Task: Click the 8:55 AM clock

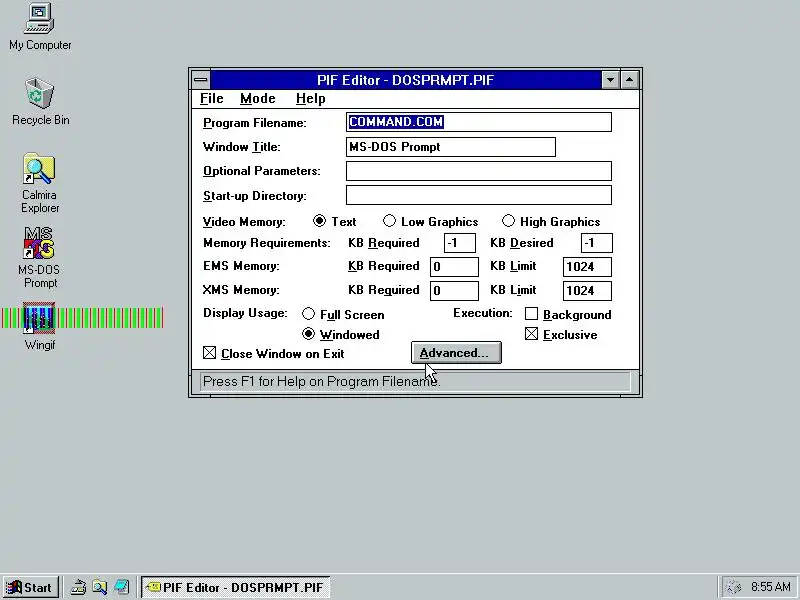Action: 770,587
